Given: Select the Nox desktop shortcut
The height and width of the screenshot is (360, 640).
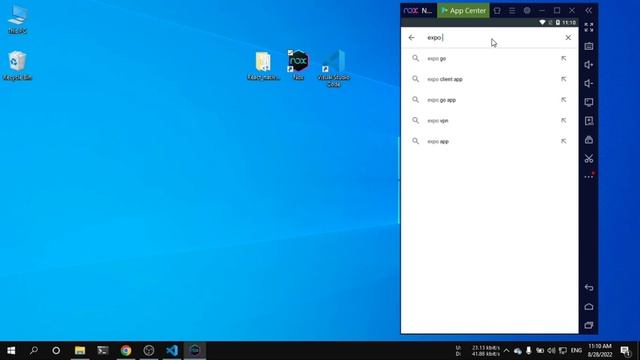Looking at the screenshot, I should (x=298, y=64).
